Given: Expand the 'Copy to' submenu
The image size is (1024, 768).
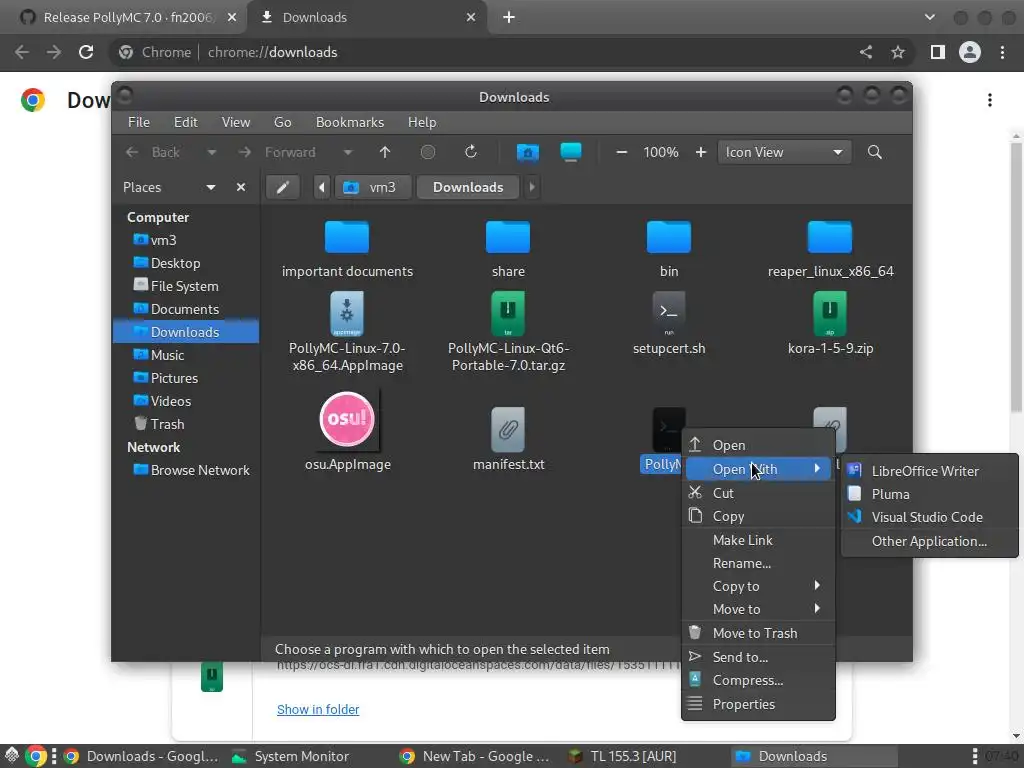Looking at the screenshot, I should (758, 586).
